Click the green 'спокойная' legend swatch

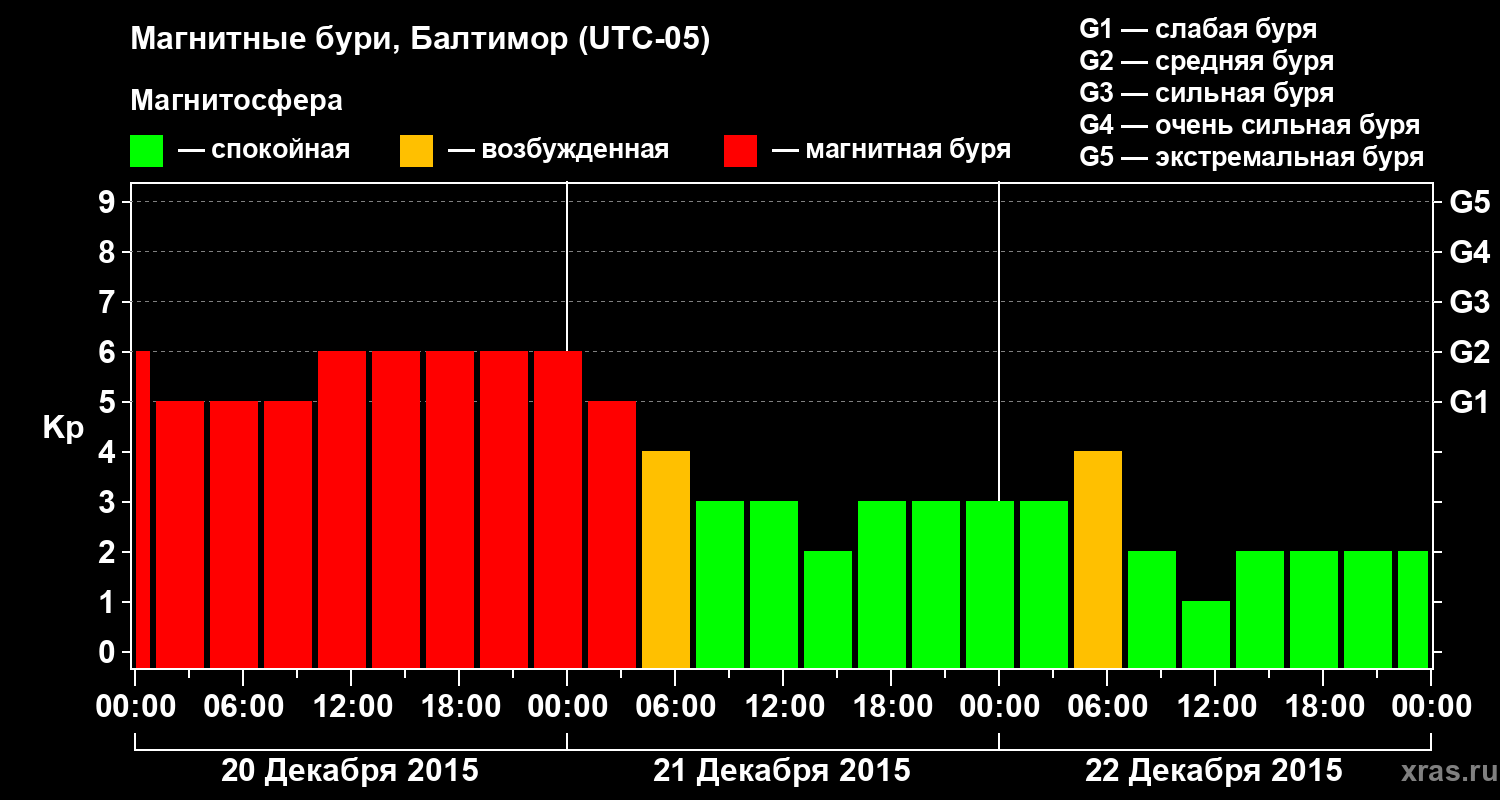146,151
